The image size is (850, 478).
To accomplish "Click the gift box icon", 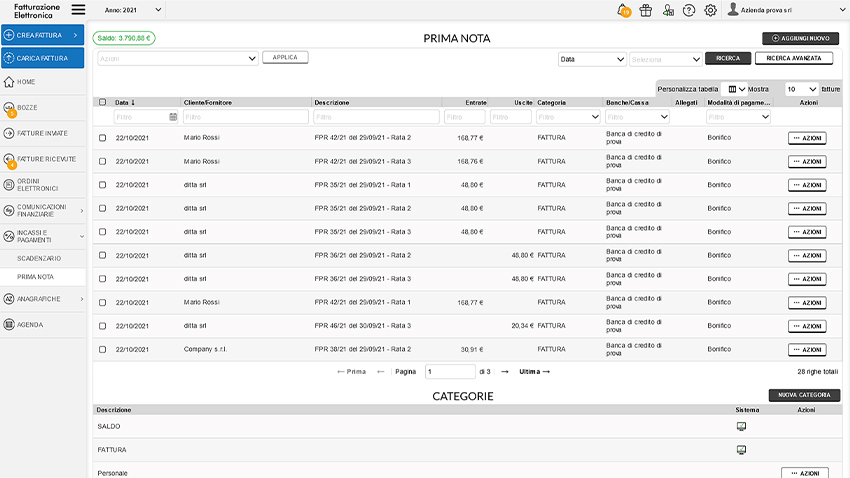I will (646, 10).
